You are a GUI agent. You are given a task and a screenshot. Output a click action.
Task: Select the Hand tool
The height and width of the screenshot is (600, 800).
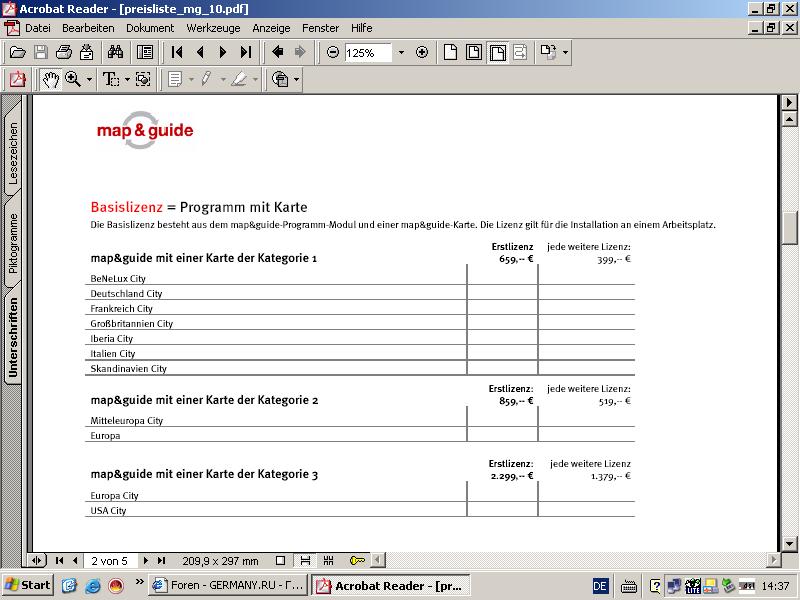click(x=51, y=80)
